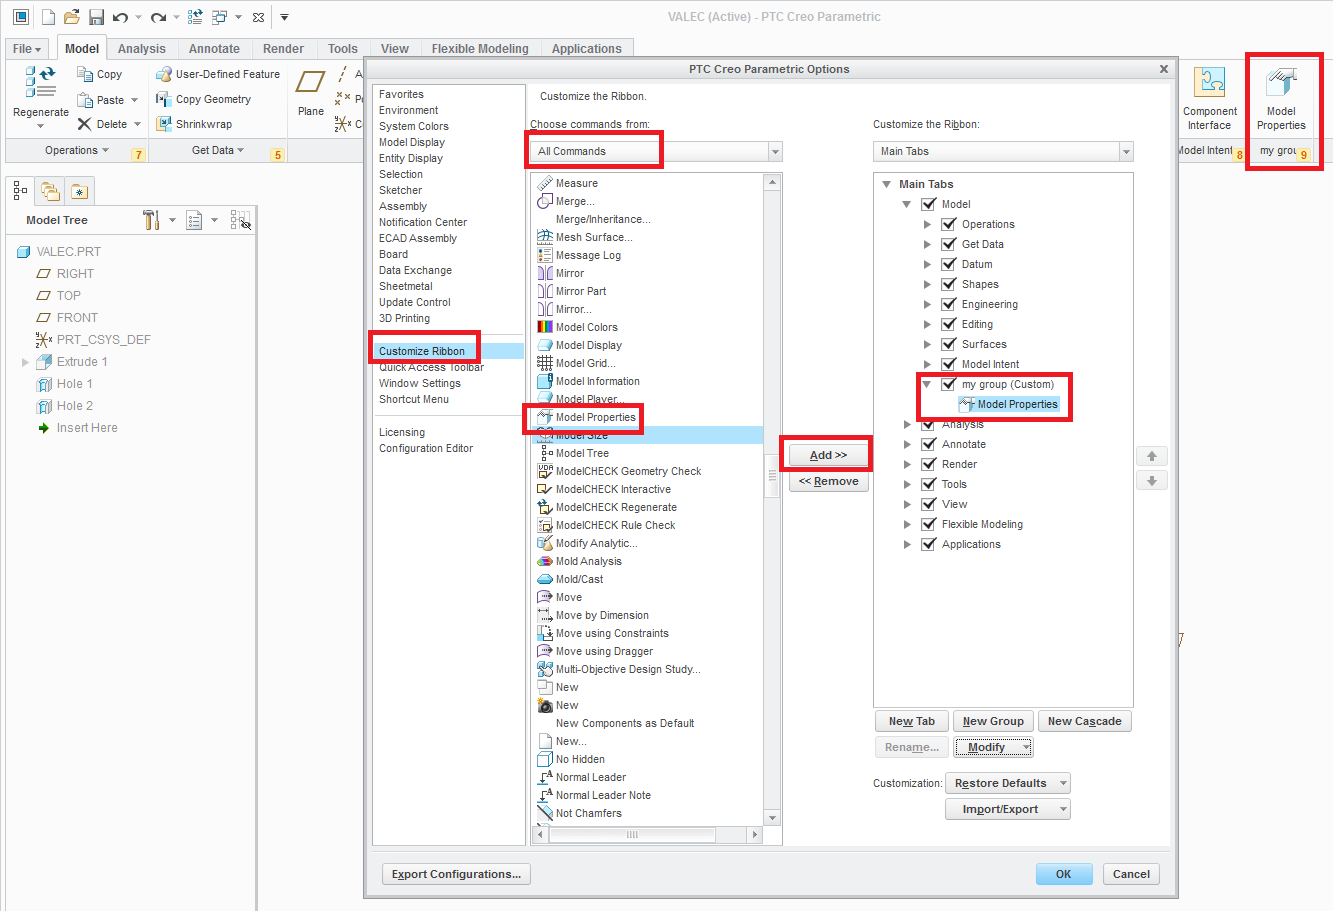Viewport: 1333px width, 911px height.
Task: Collapse the Main Tabs root node
Action: (886, 184)
